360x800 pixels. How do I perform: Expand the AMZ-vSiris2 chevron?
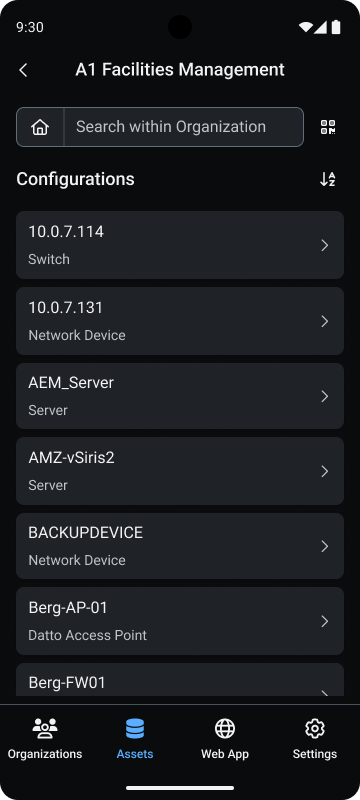325,471
